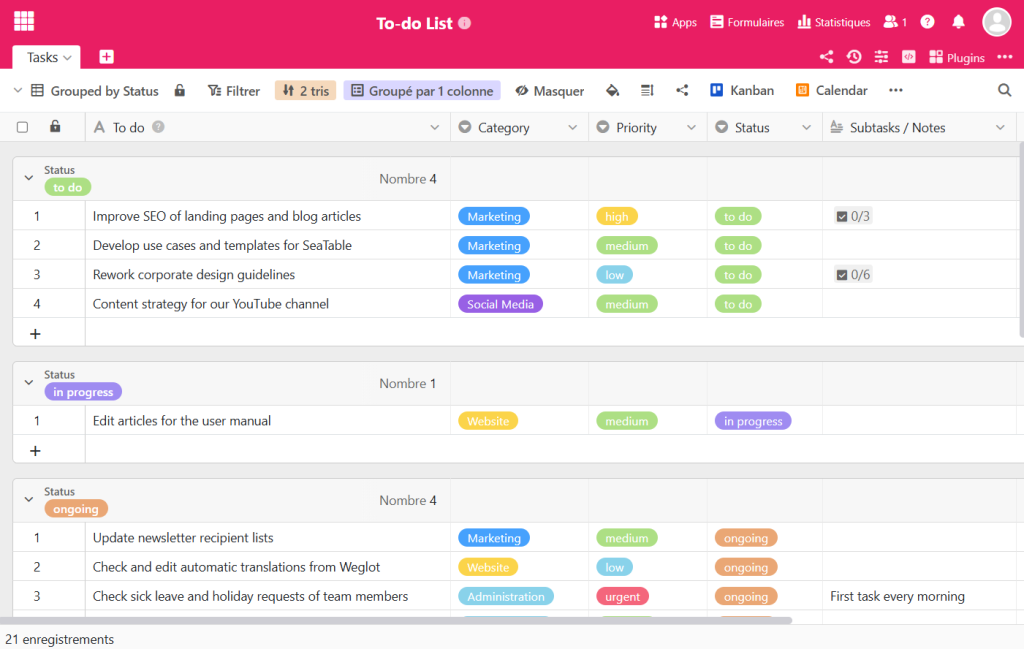Image resolution: width=1024 pixels, height=649 pixels.
Task: Open the search magnifier in the toolbar
Action: coord(1004,90)
